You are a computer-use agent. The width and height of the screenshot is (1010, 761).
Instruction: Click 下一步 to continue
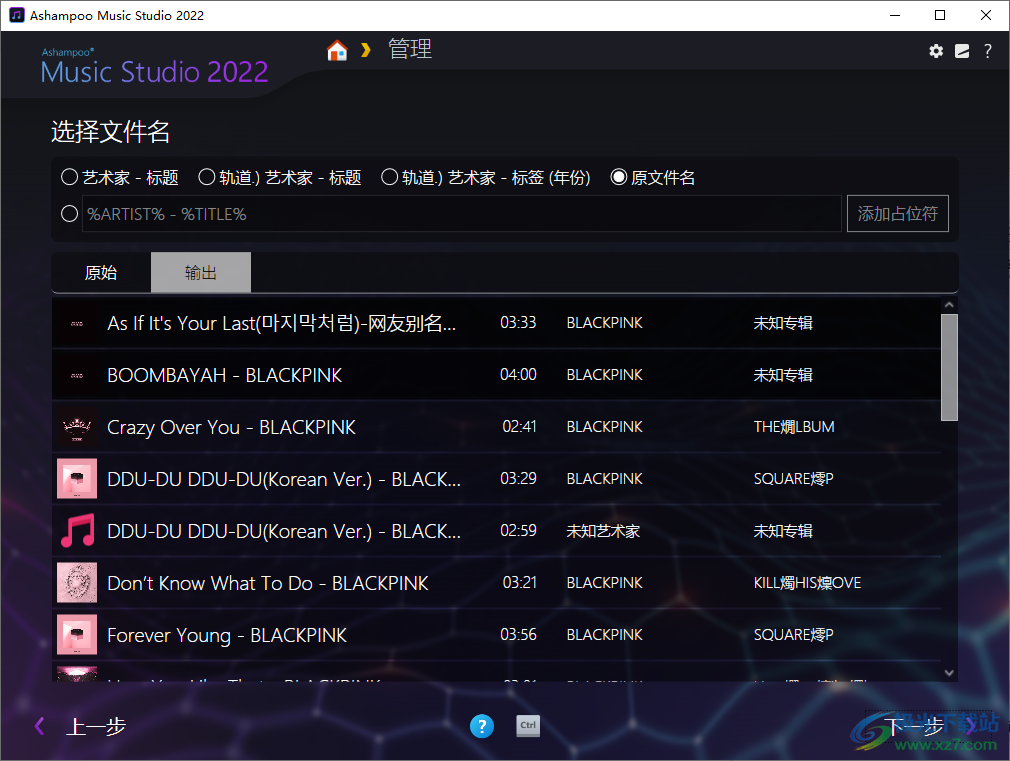[x=913, y=726]
